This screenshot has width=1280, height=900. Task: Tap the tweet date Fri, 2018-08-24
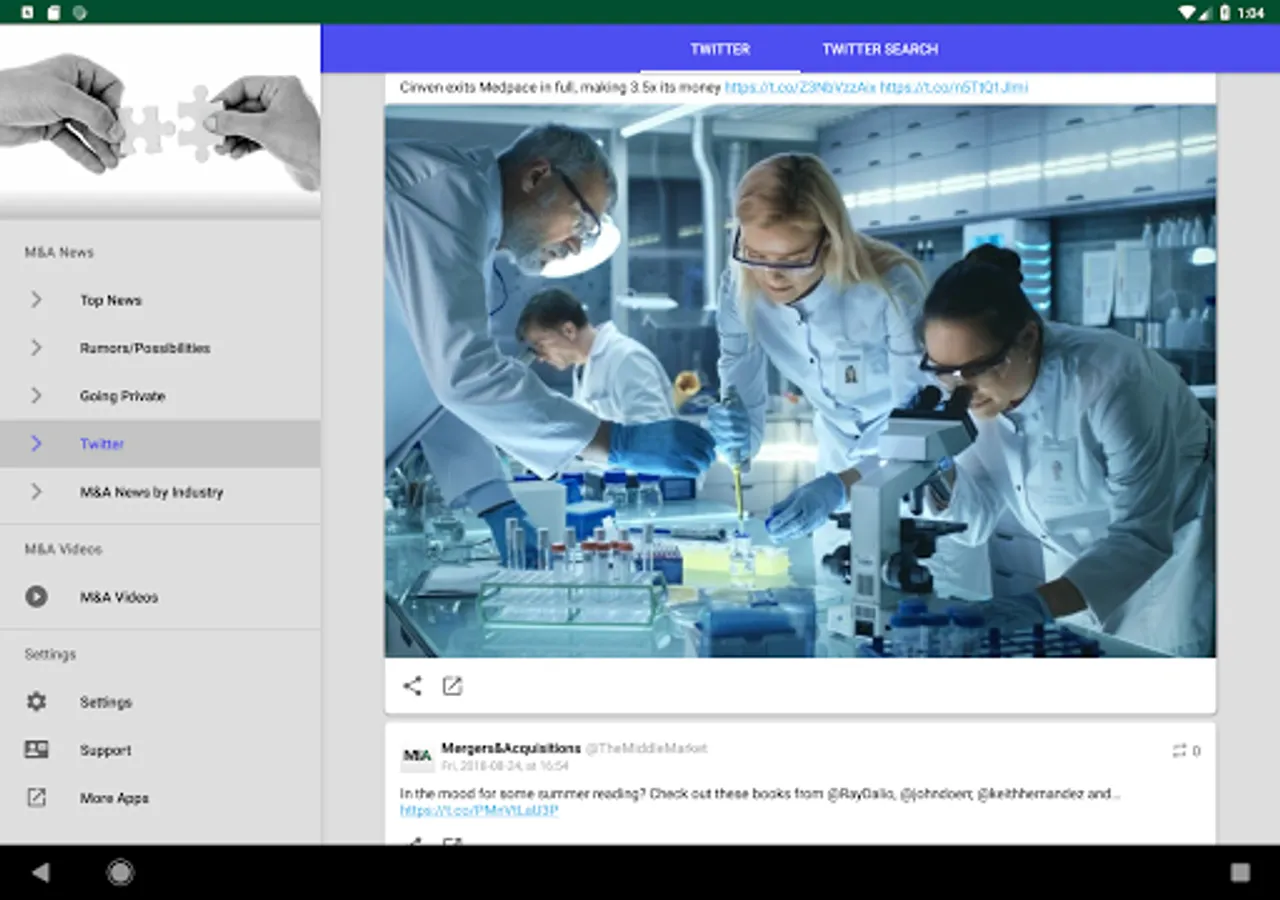505,766
